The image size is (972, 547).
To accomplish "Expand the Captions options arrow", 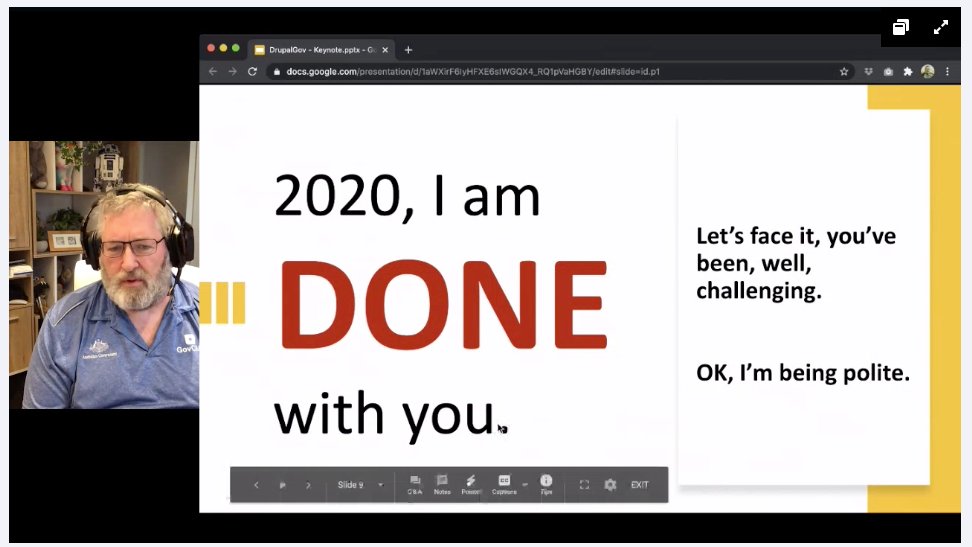I will point(525,484).
